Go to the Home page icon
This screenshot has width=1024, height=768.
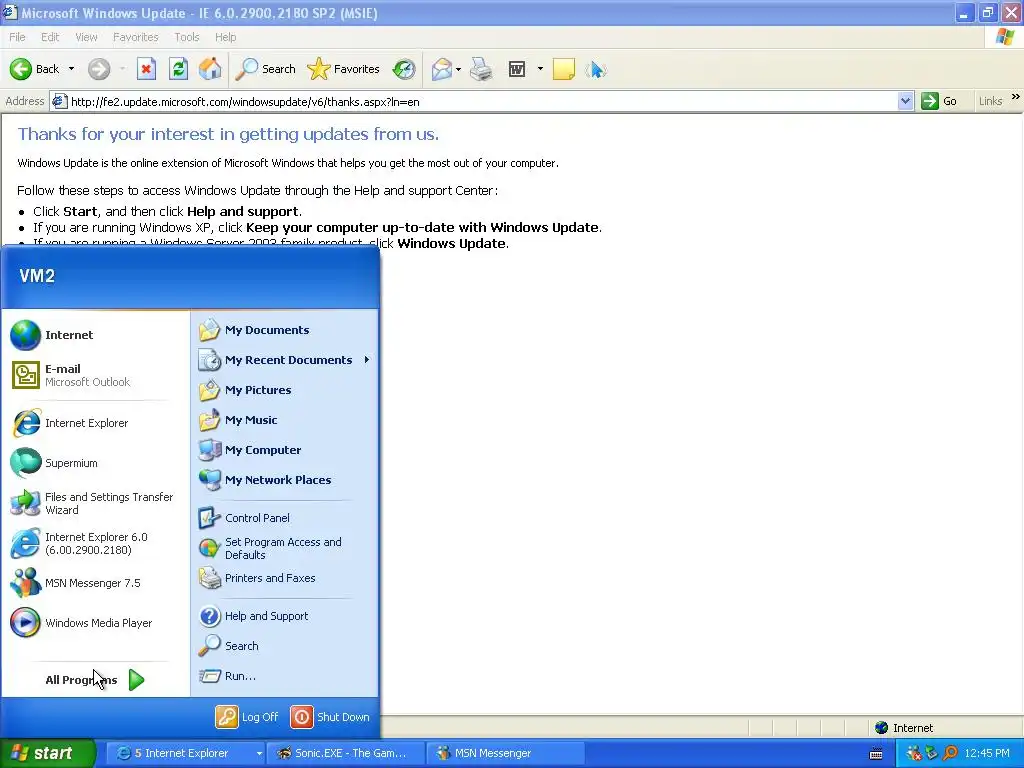pos(210,69)
